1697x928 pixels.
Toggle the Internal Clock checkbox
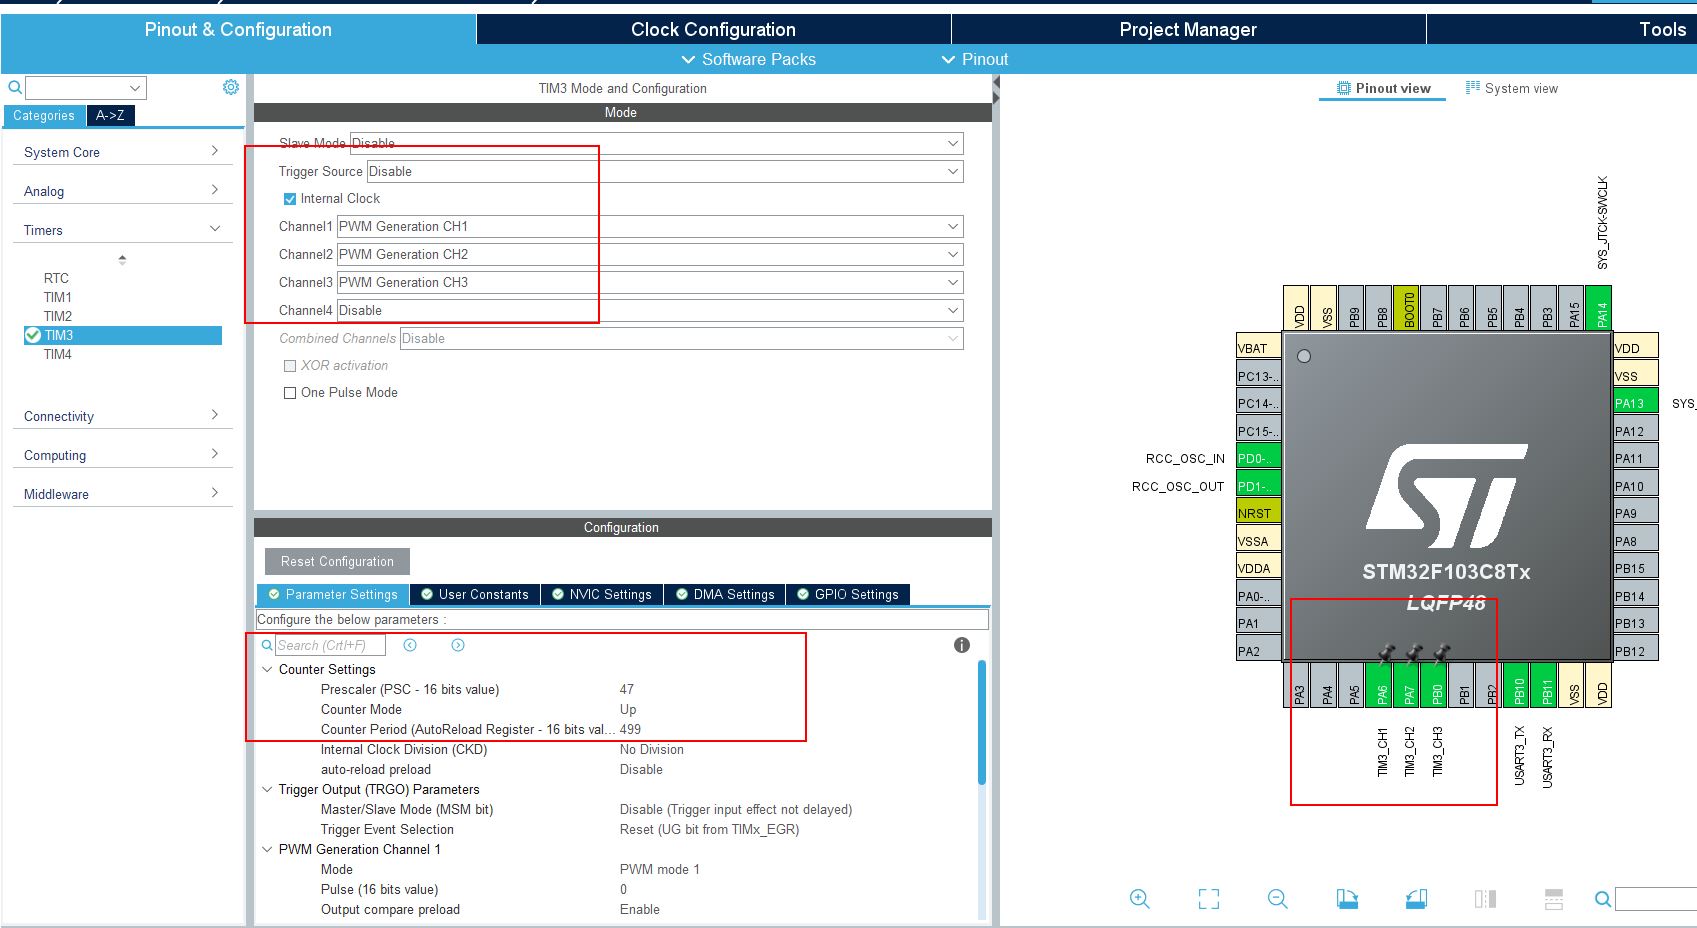click(x=290, y=199)
